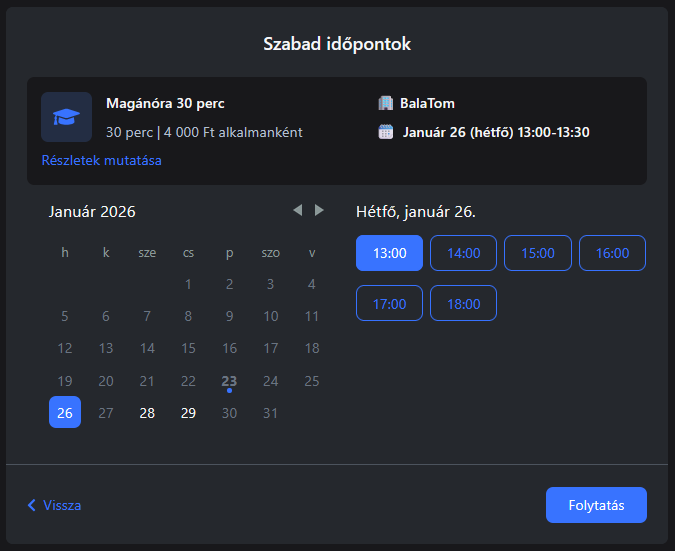
Task: Click the Január 2026 month heading
Action: [x=92, y=211]
